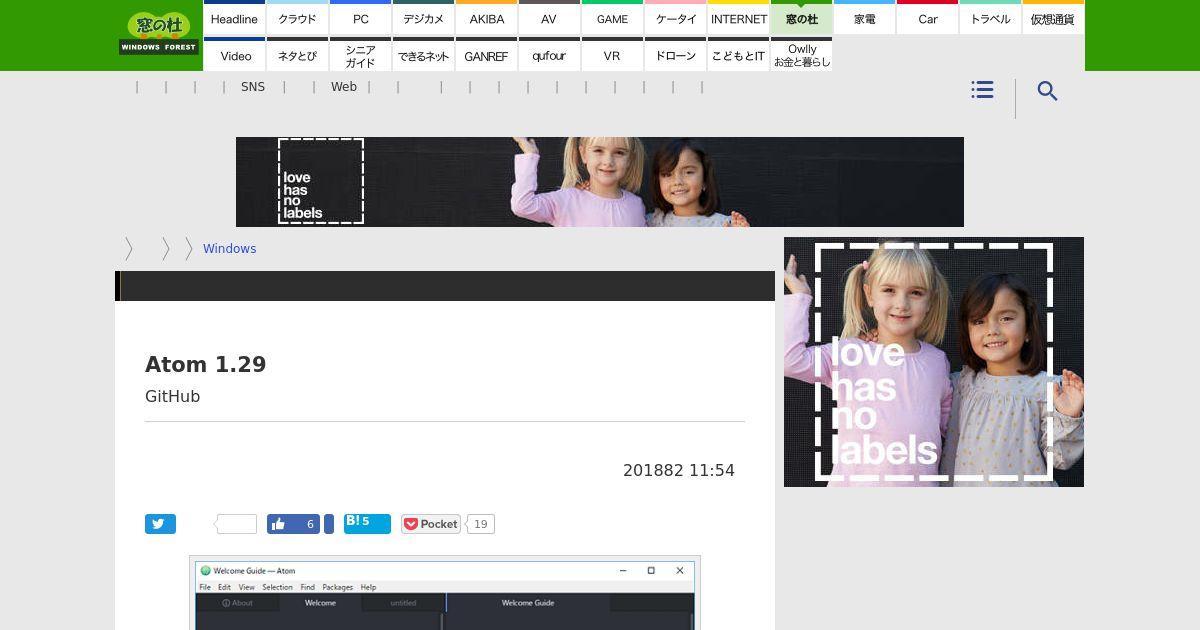Save the article to Pocket

tap(430, 524)
